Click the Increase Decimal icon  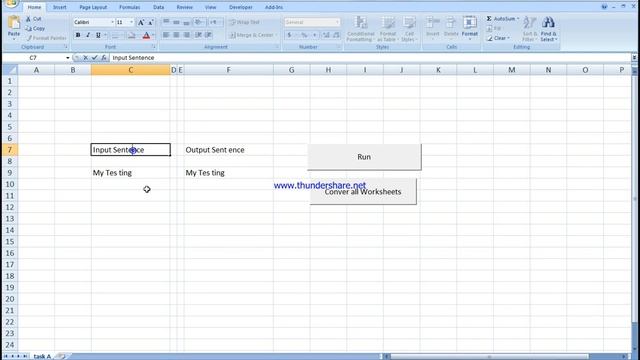[x=326, y=36]
